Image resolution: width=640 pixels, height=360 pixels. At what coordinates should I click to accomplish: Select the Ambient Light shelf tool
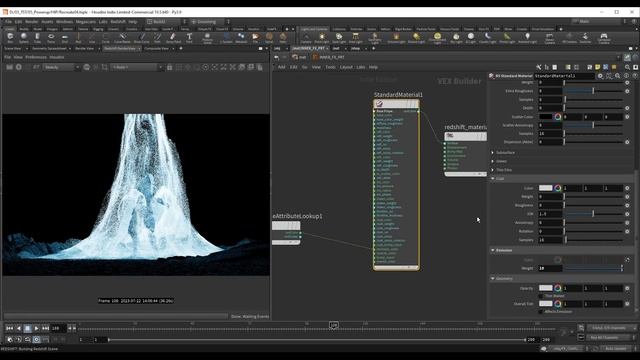point(527,38)
